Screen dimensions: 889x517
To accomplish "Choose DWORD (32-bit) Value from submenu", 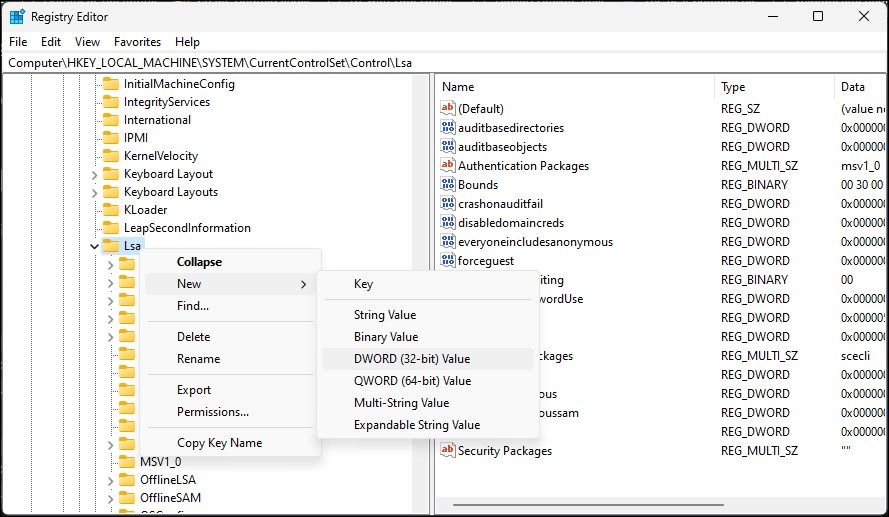I will pyautogui.click(x=411, y=359).
